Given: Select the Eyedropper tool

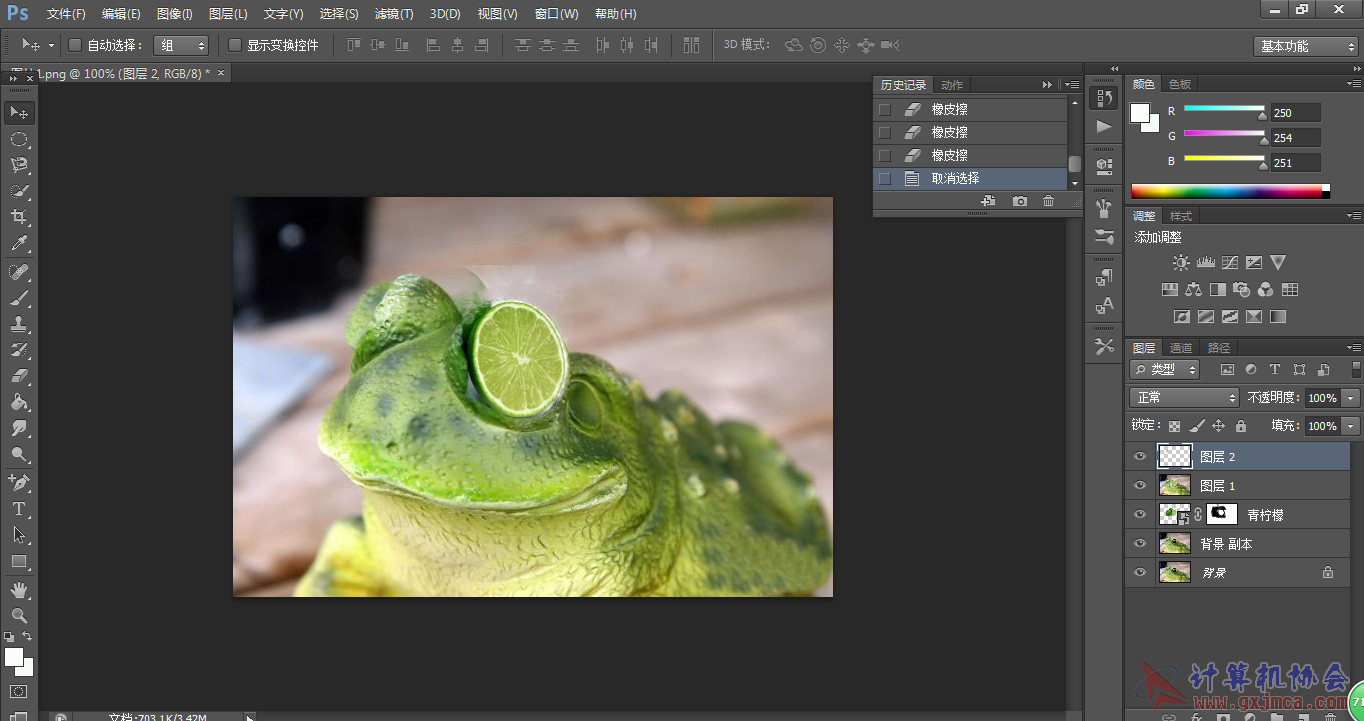Looking at the screenshot, I should coord(19,243).
